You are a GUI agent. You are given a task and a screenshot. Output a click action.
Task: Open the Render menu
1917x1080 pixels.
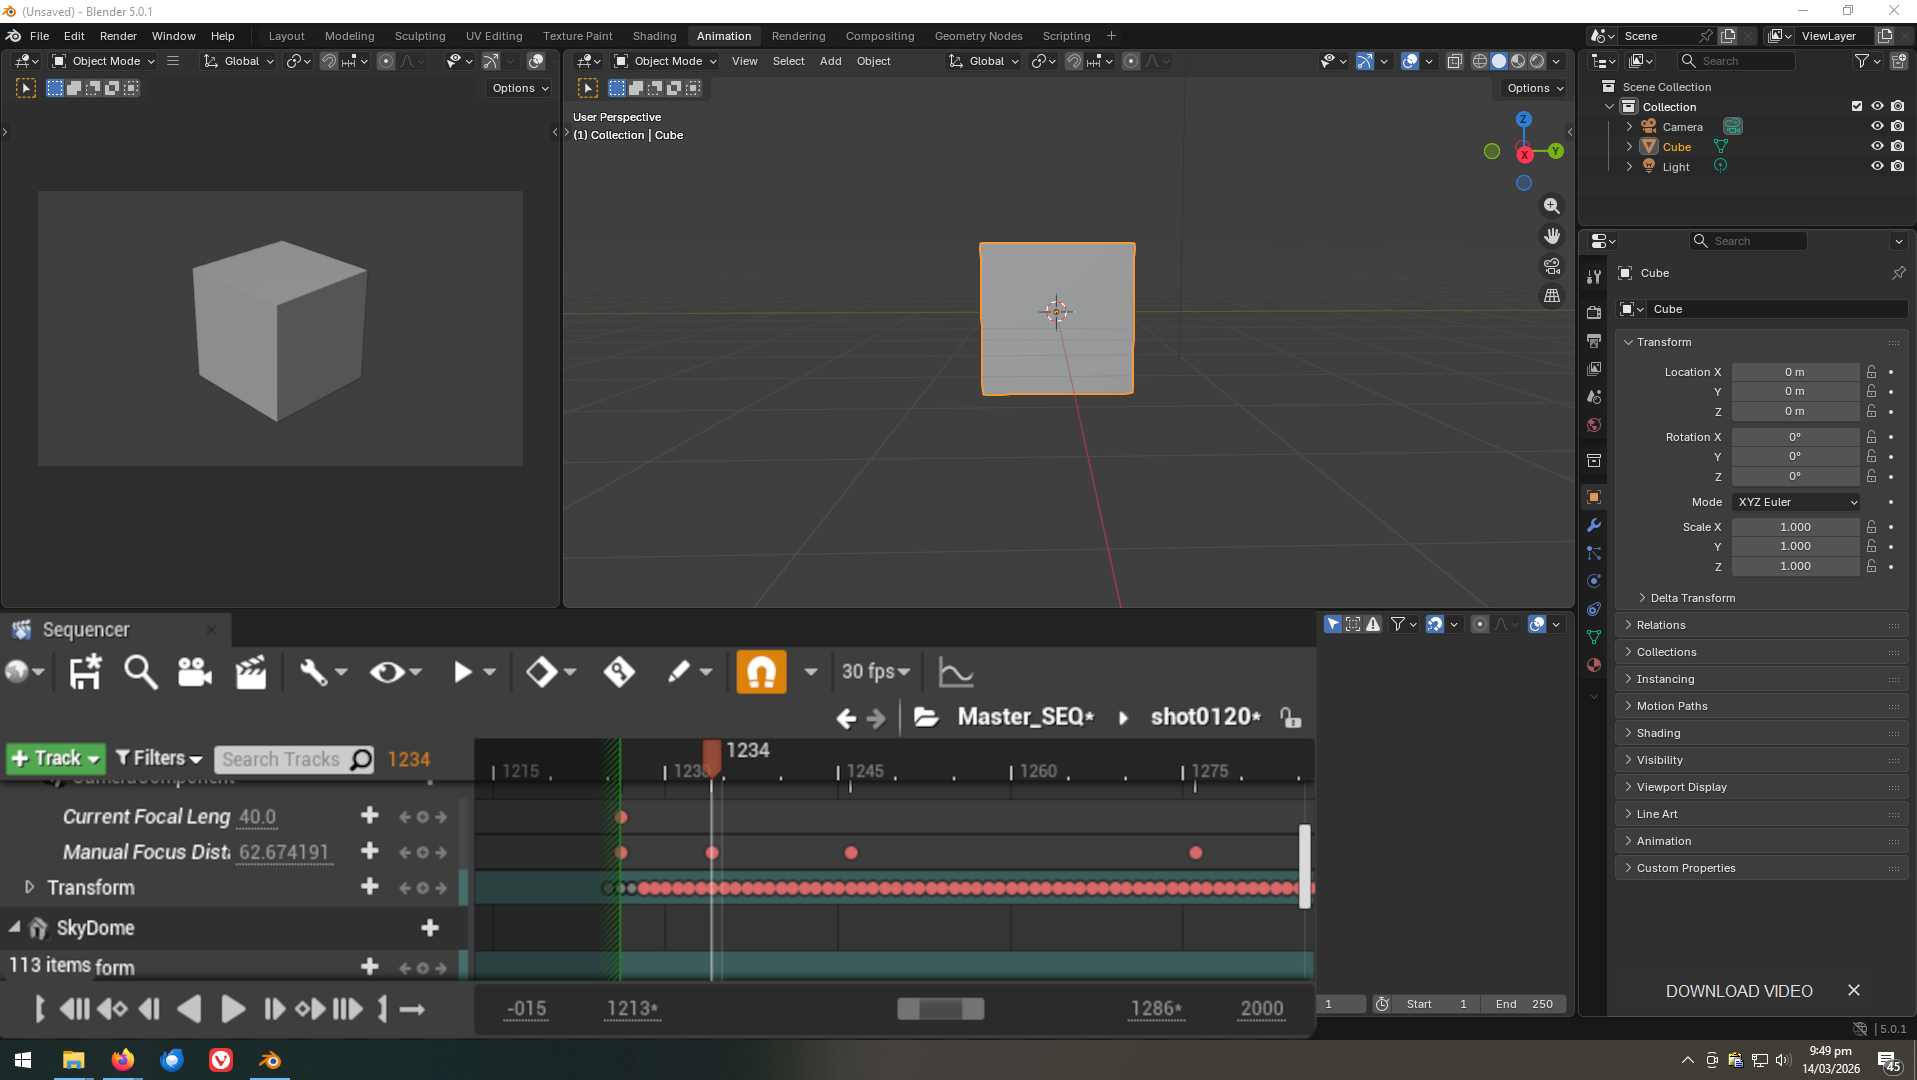tap(118, 36)
